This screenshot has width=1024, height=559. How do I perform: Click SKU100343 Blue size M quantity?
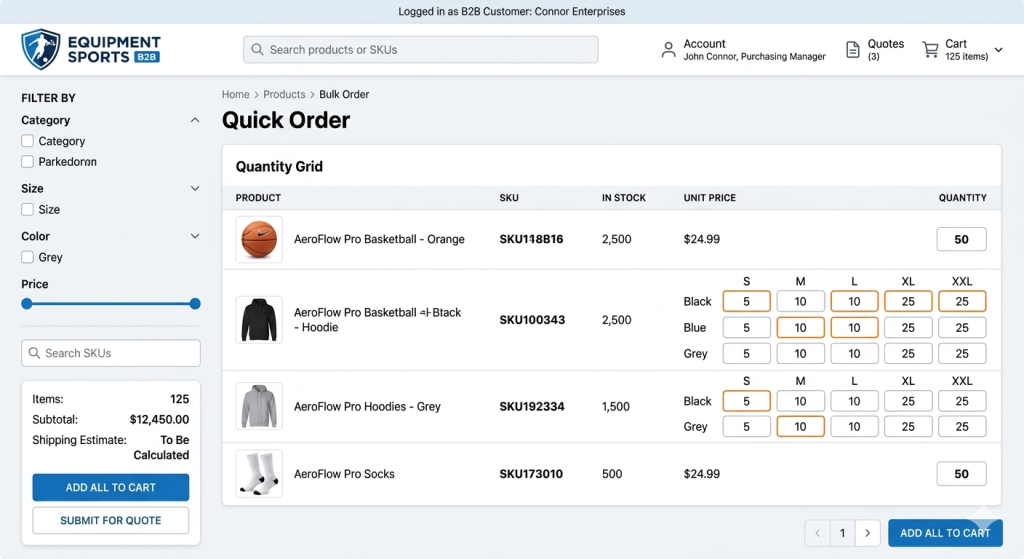pyautogui.click(x=801, y=327)
